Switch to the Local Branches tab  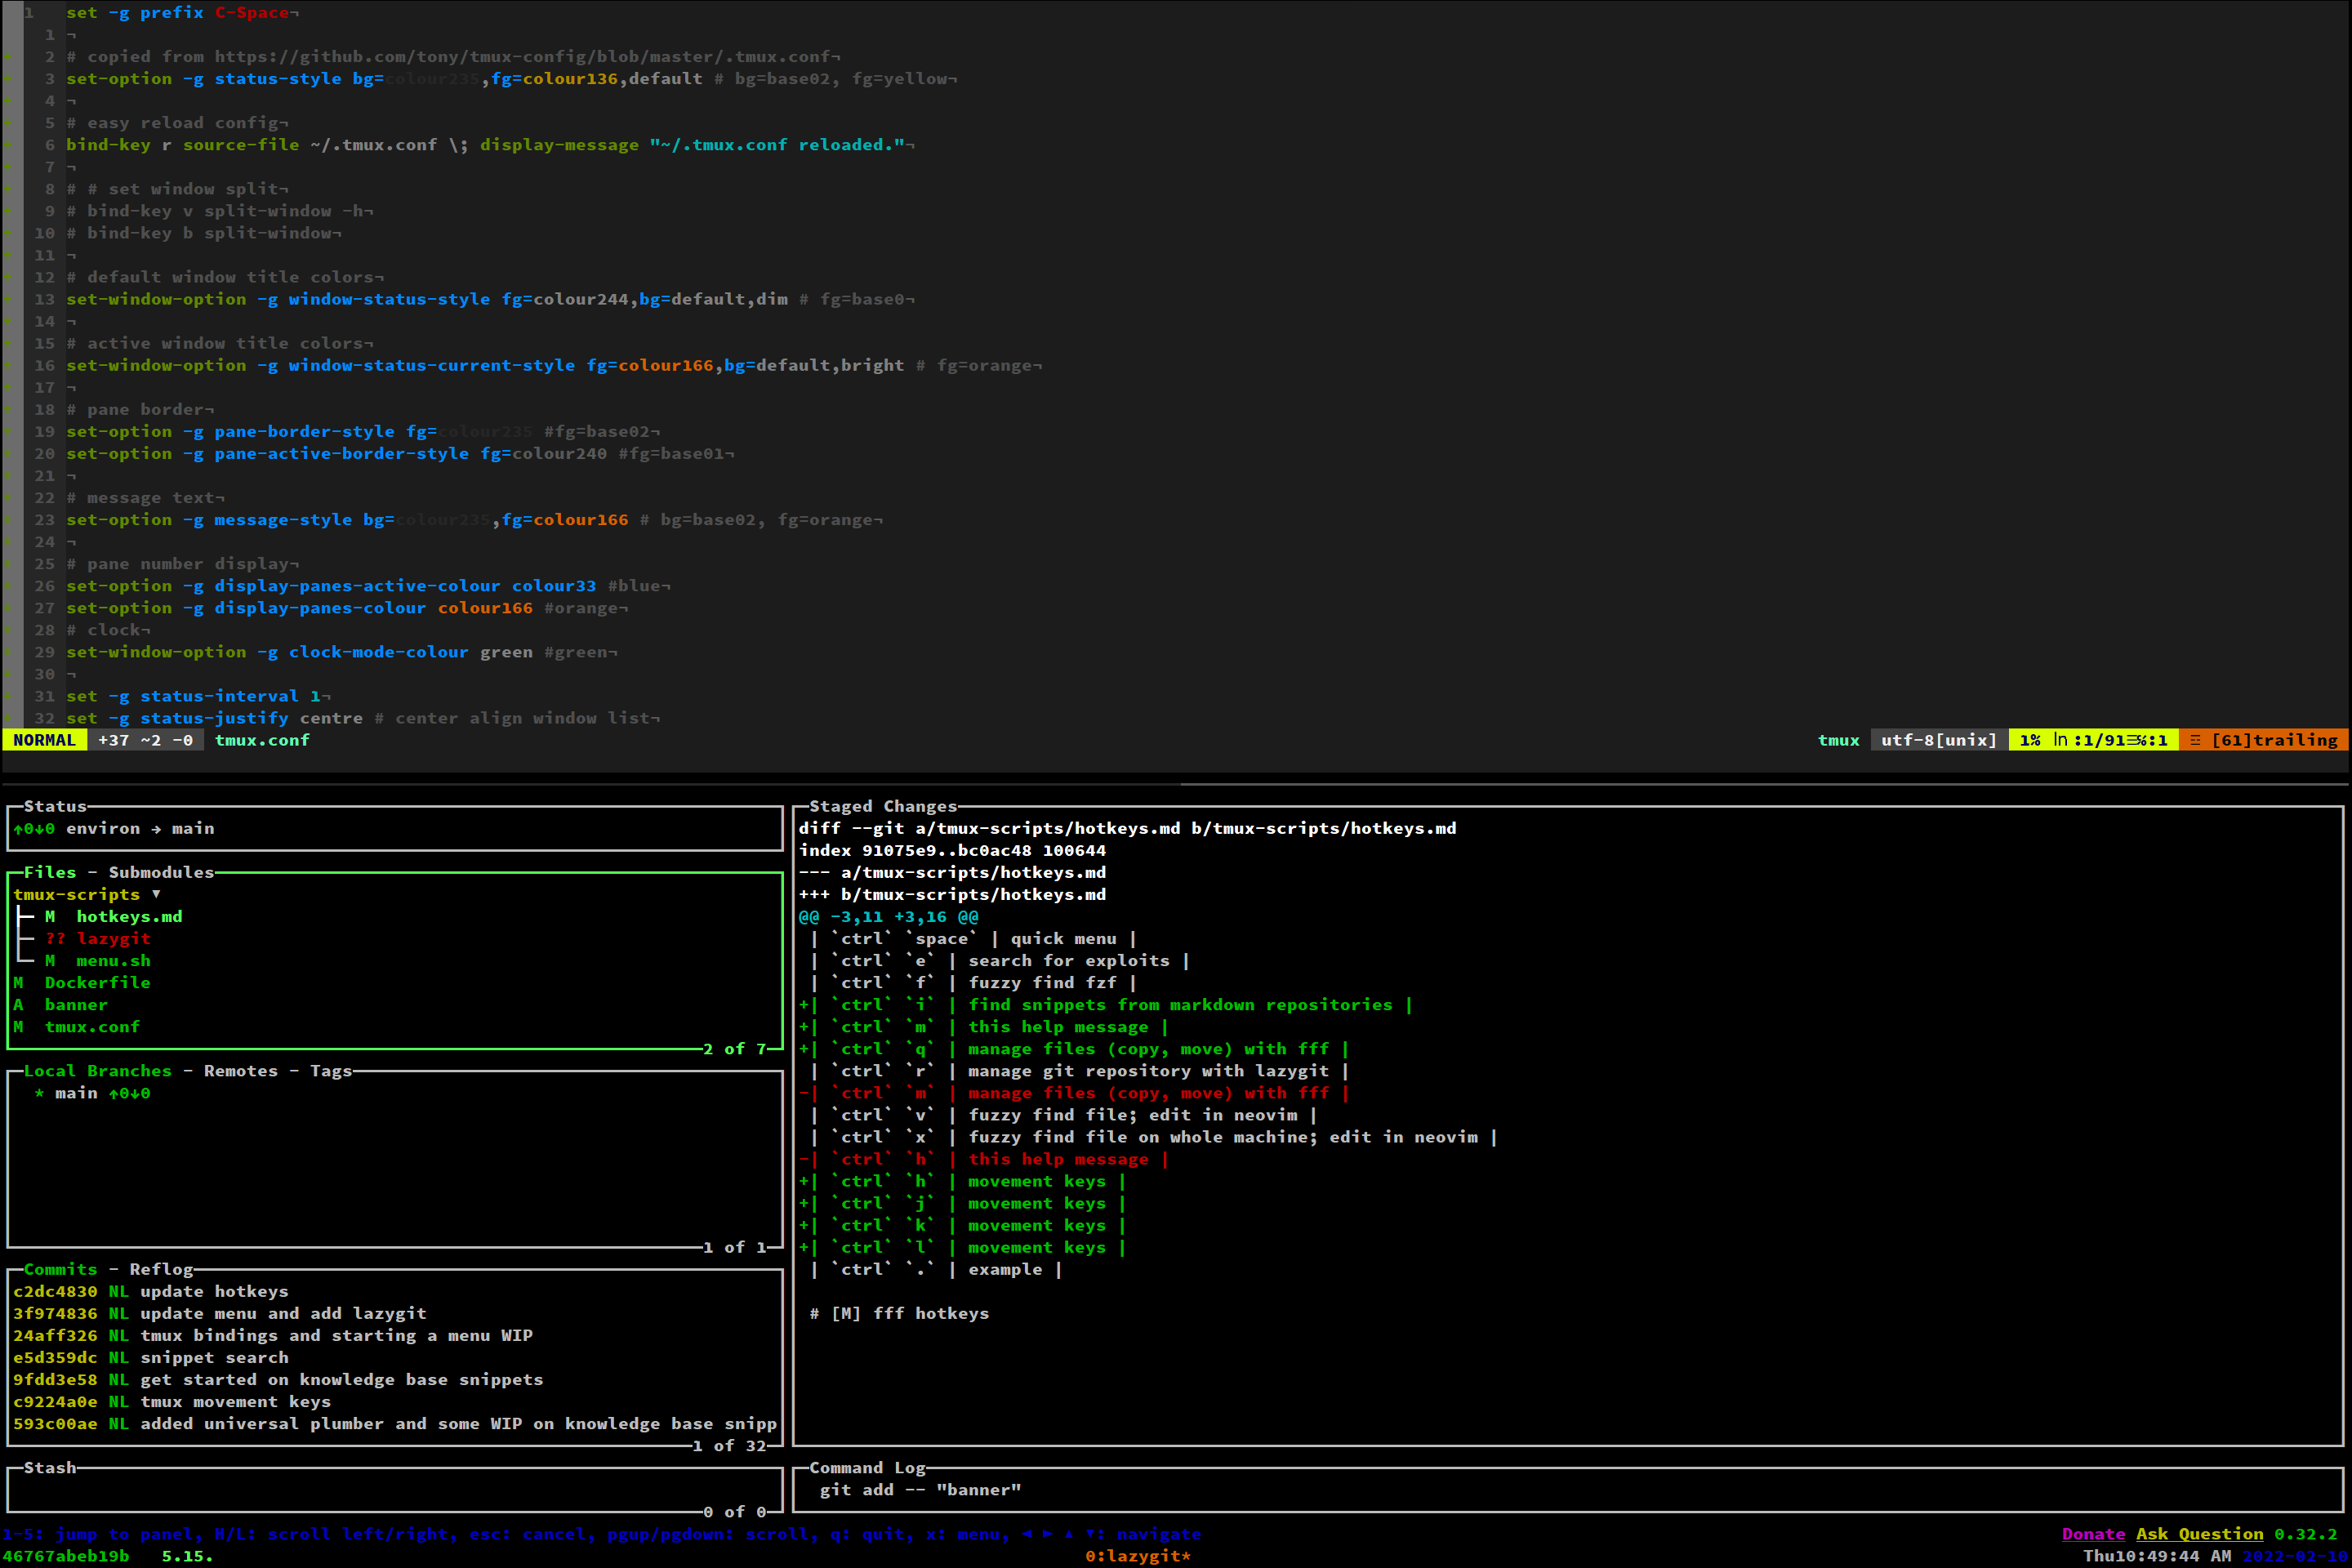[98, 1070]
